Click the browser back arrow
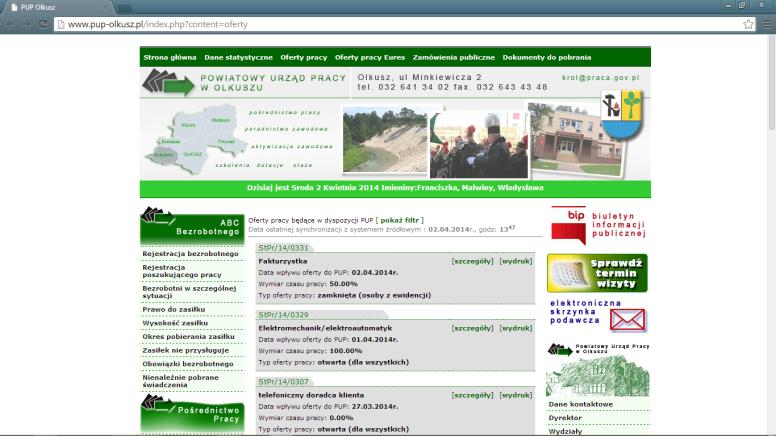Viewport: 776px width, 436px height. pyautogui.click(x=11, y=24)
